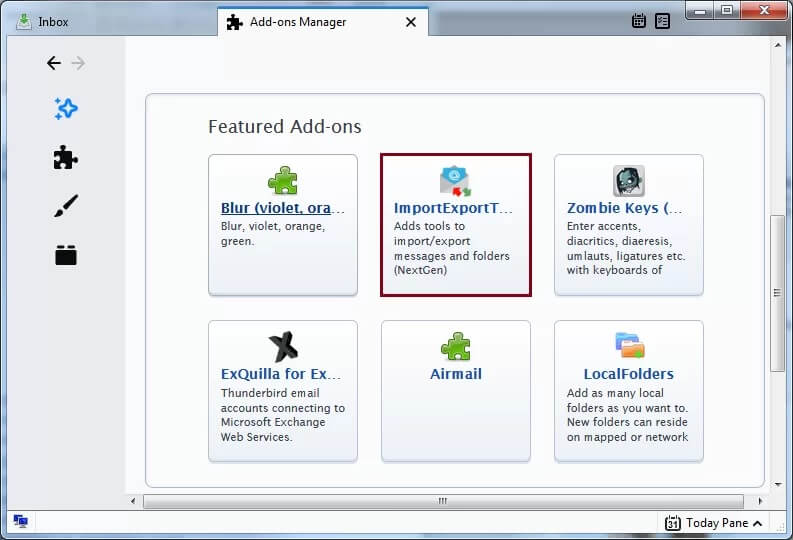Click the Inbox tab download icon
The height and width of the screenshot is (540, 793).
23,21
